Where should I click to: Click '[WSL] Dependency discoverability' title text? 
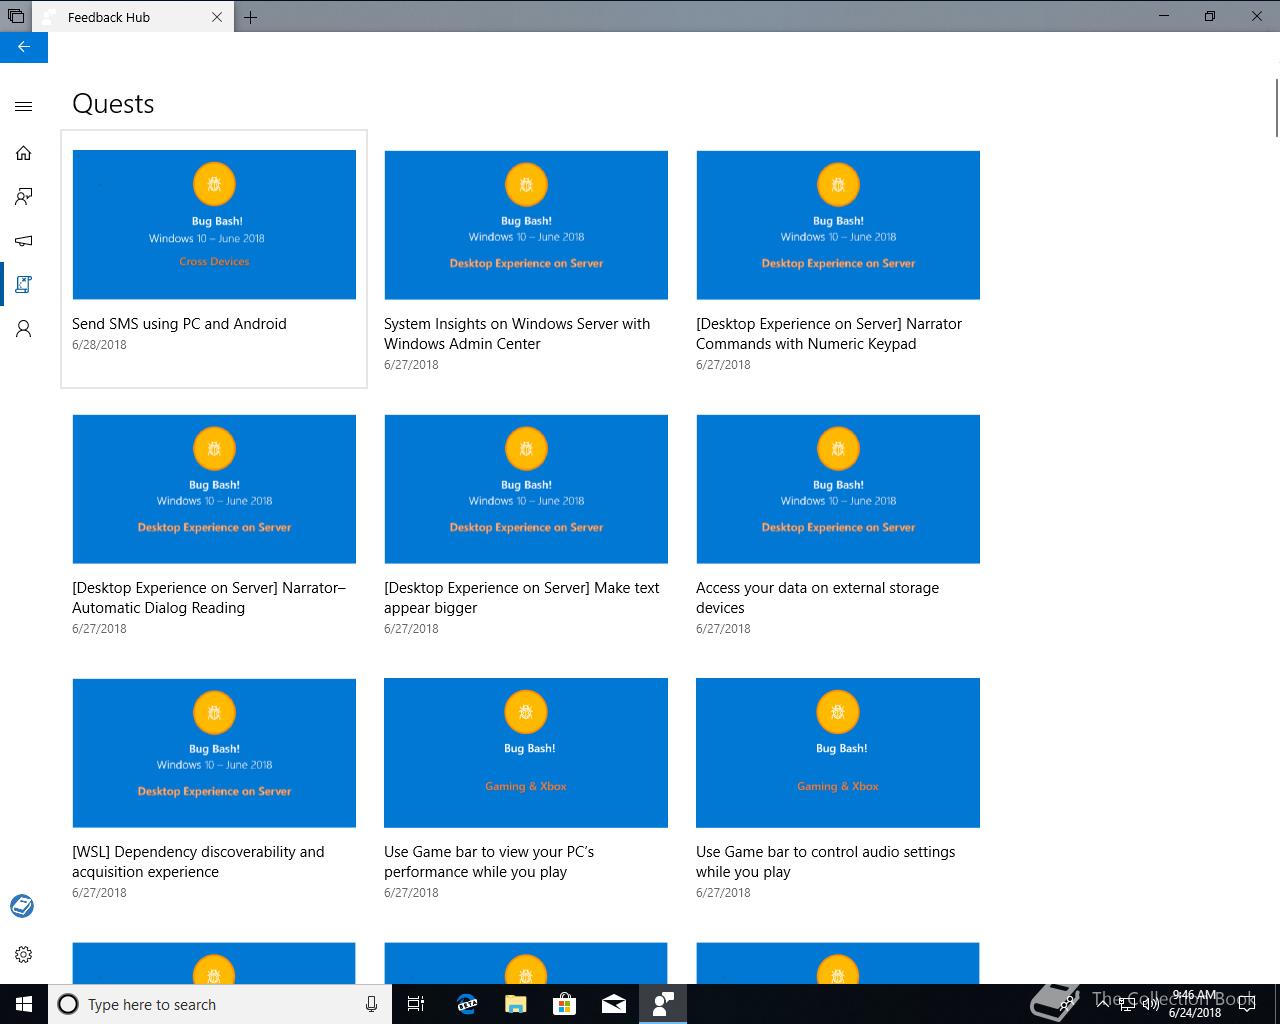point(198,862)
